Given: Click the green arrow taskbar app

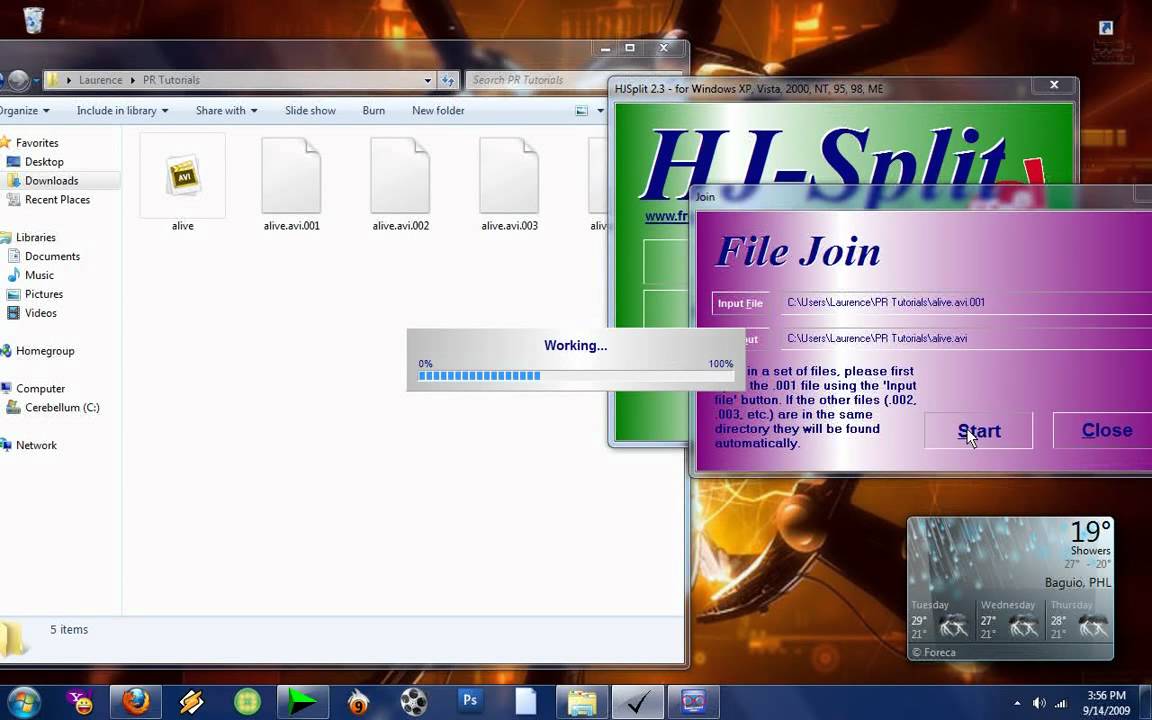Looking at the screenshot, I should tap(302, 702).
